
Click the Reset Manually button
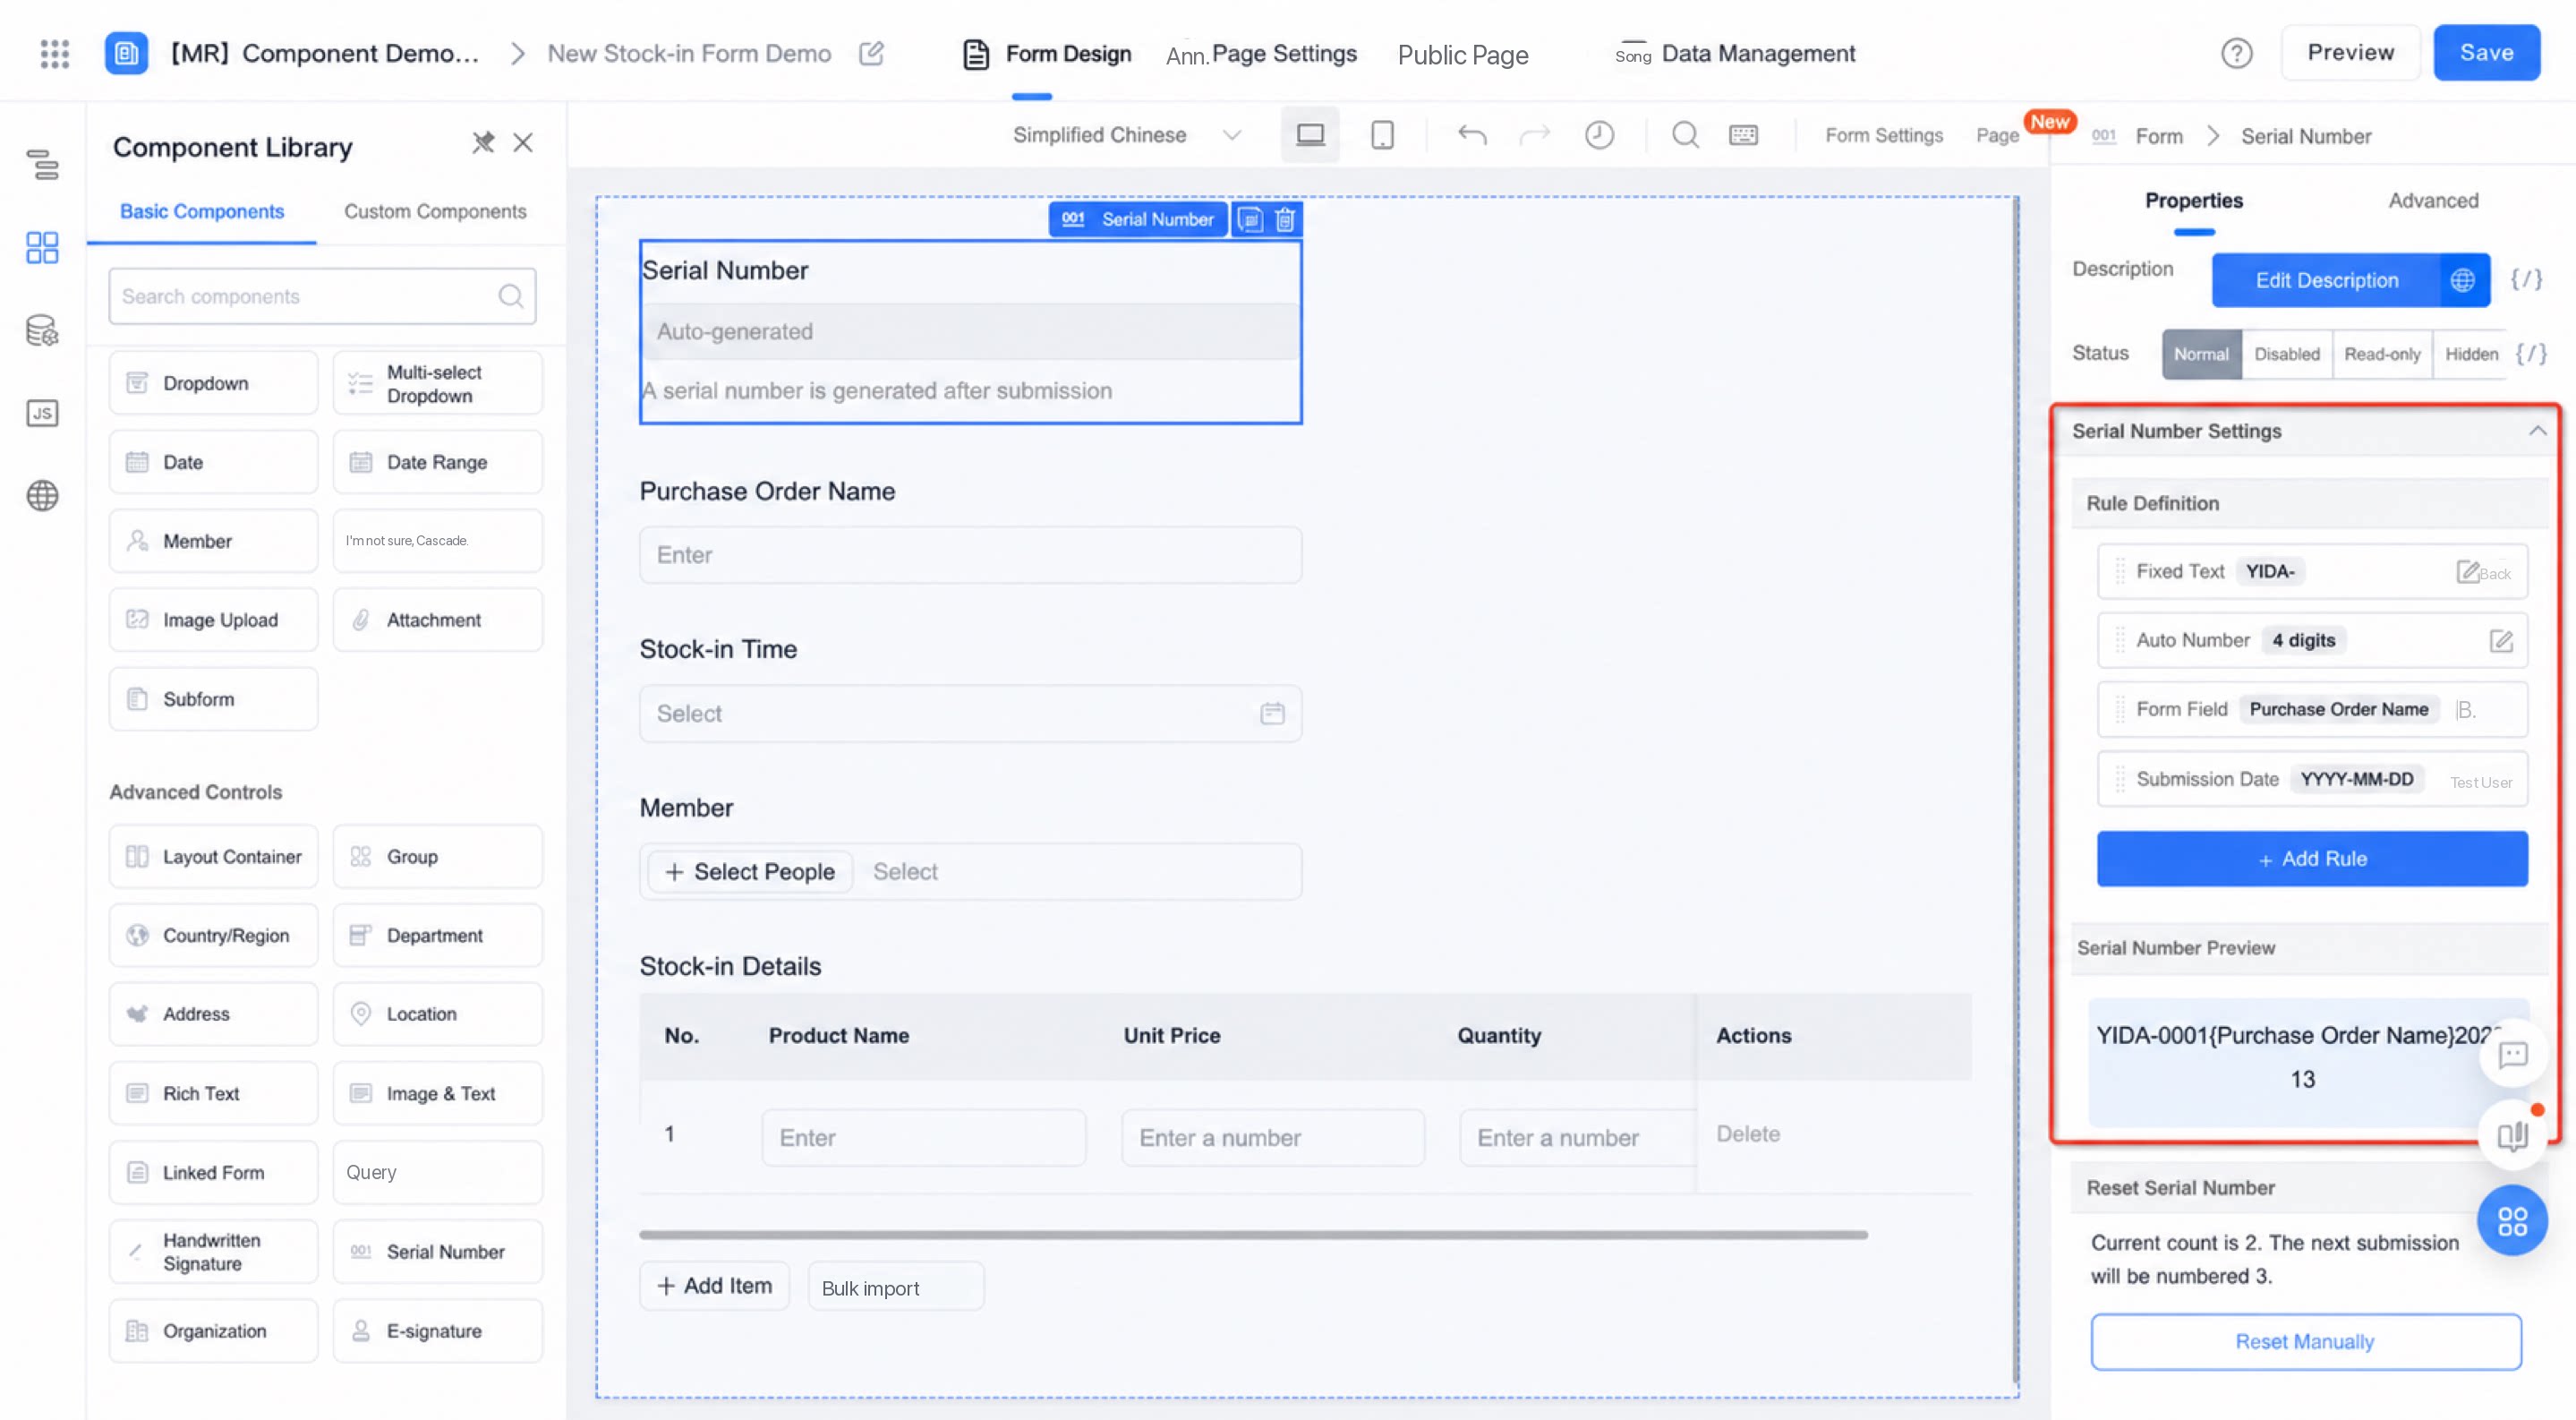click(x=2305, y=1342)
